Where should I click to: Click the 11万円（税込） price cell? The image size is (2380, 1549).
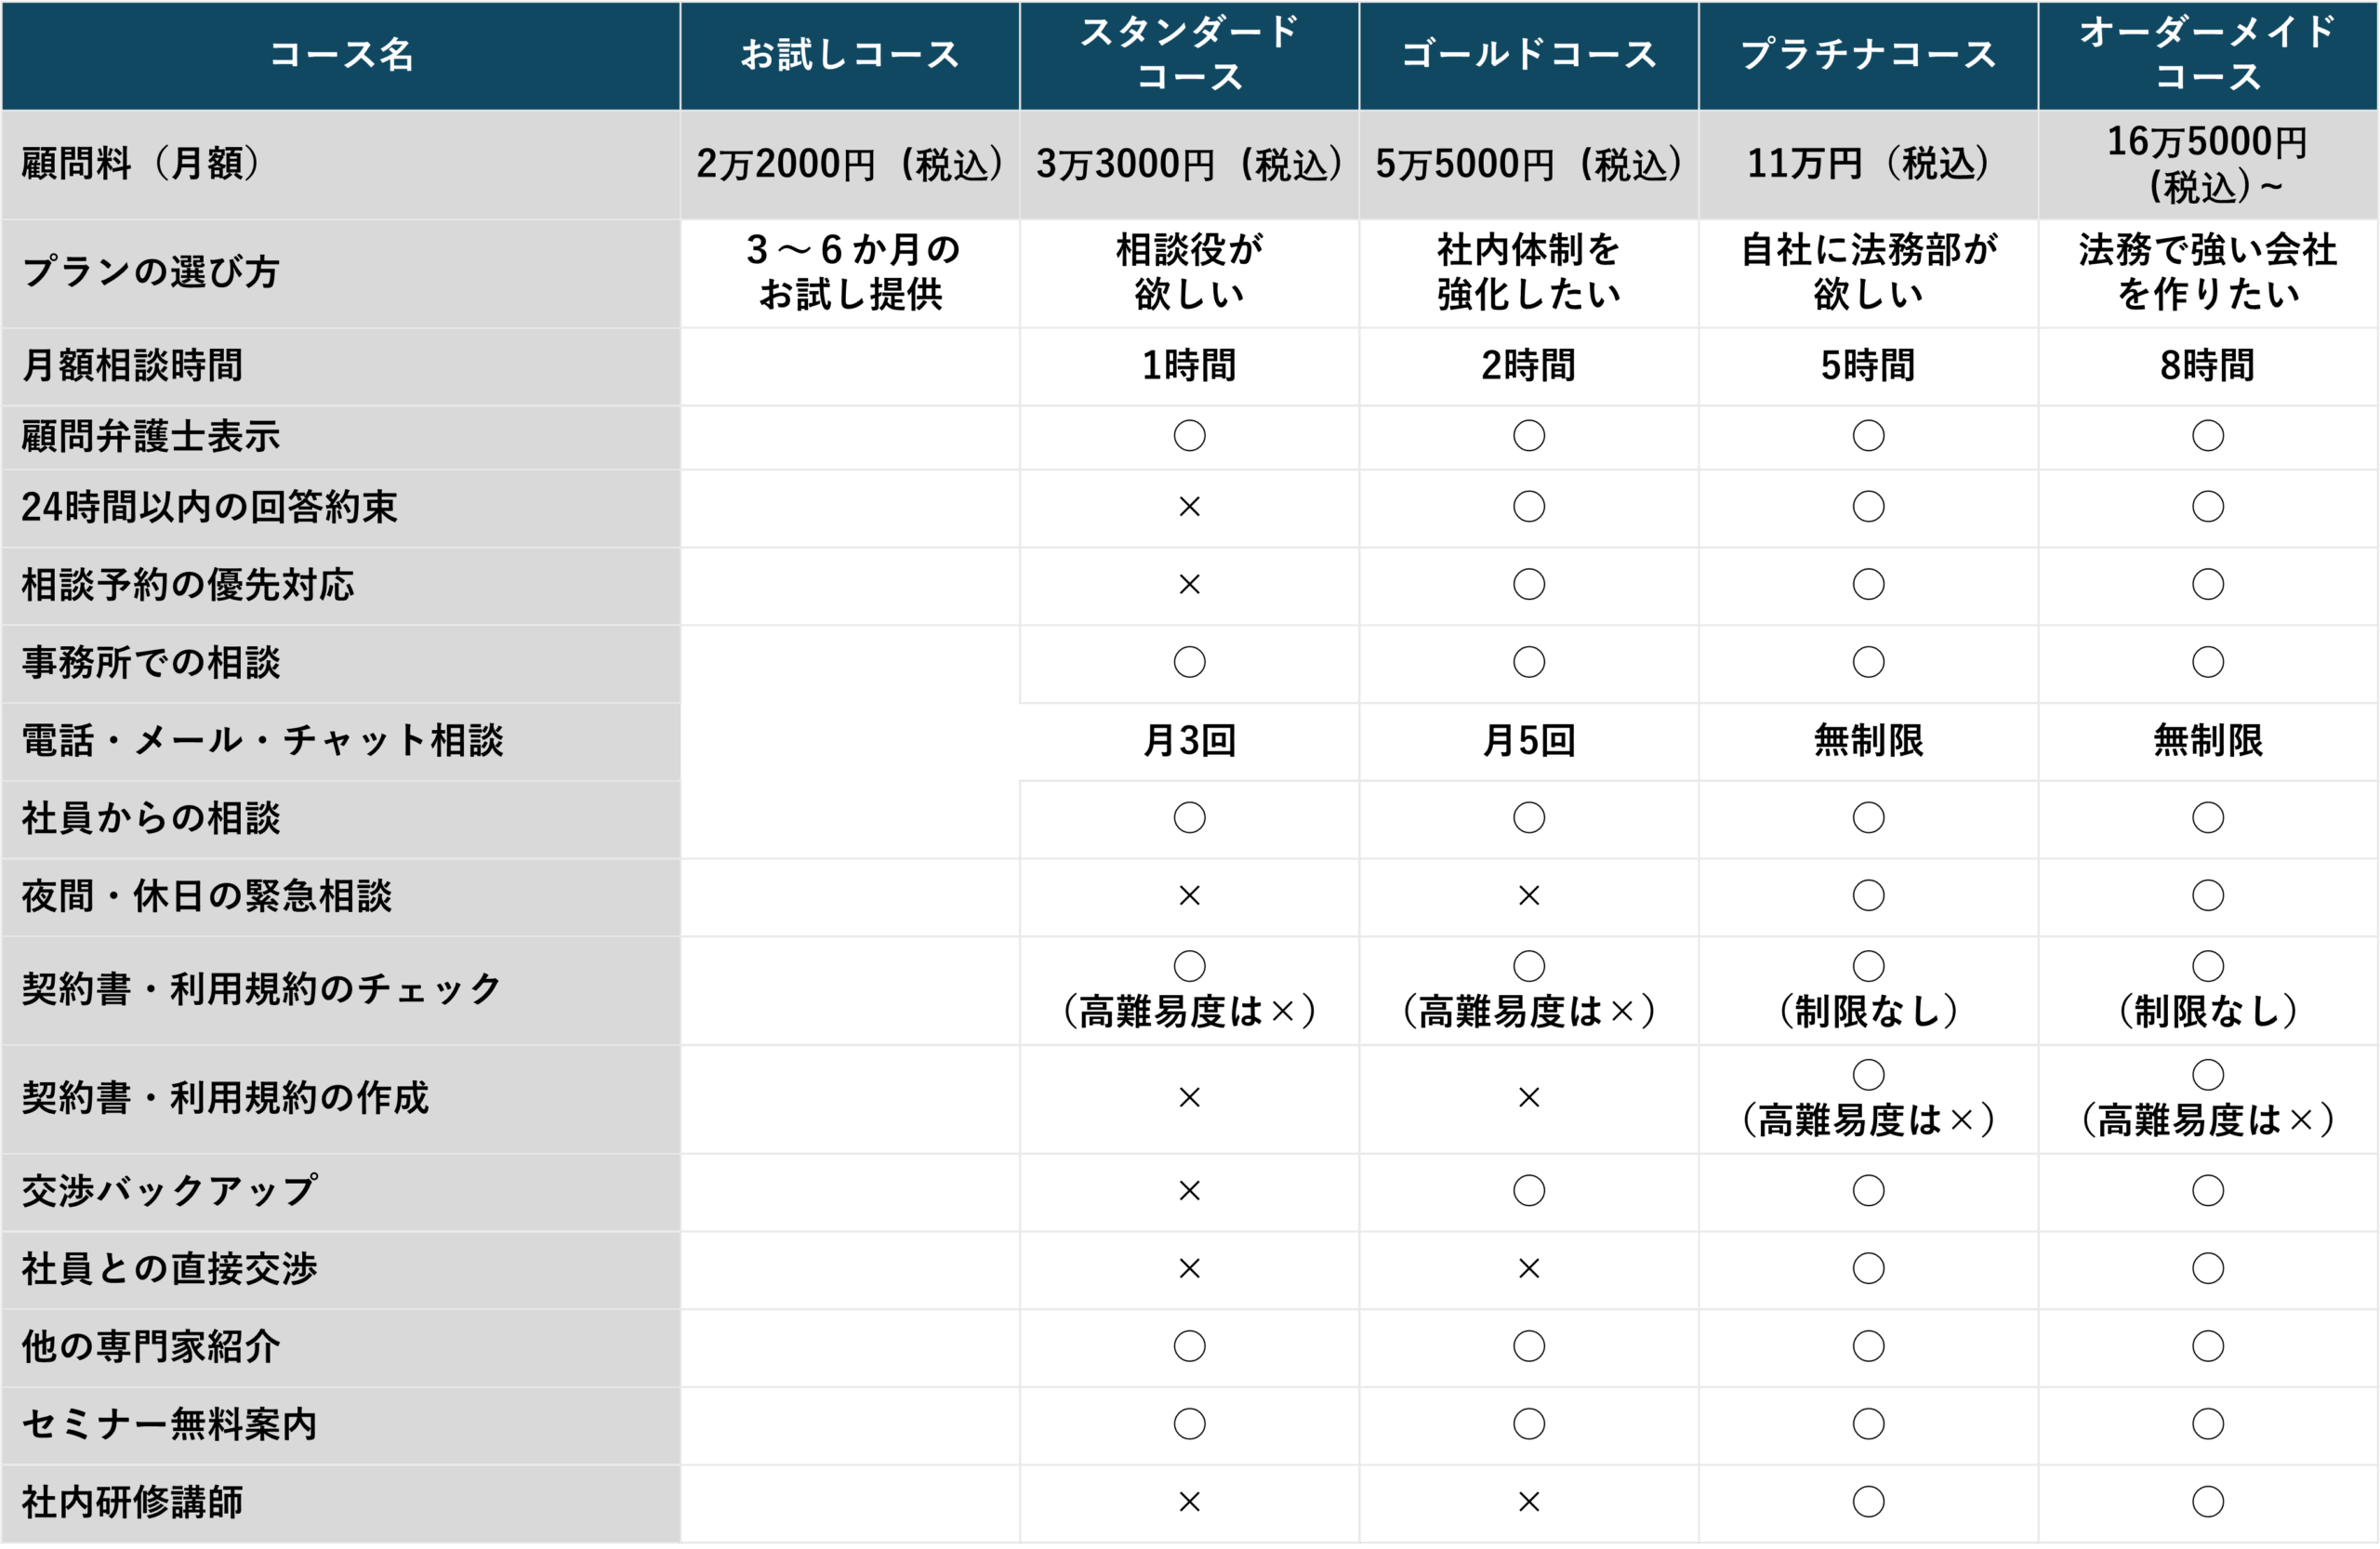pos(1868,164)
